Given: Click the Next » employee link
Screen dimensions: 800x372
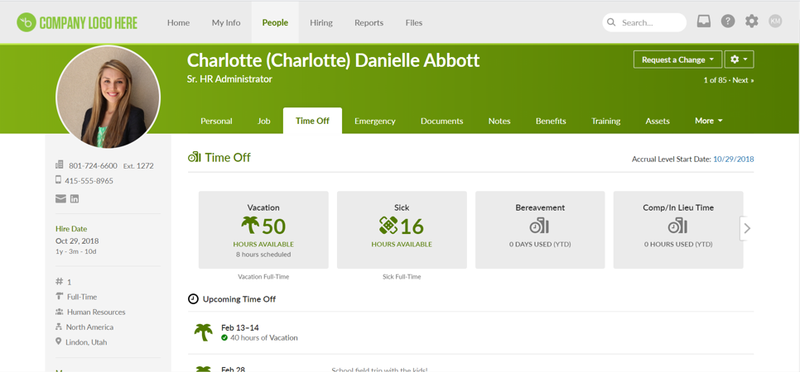Looking at the screenshot, I should (x=743, y=80).
